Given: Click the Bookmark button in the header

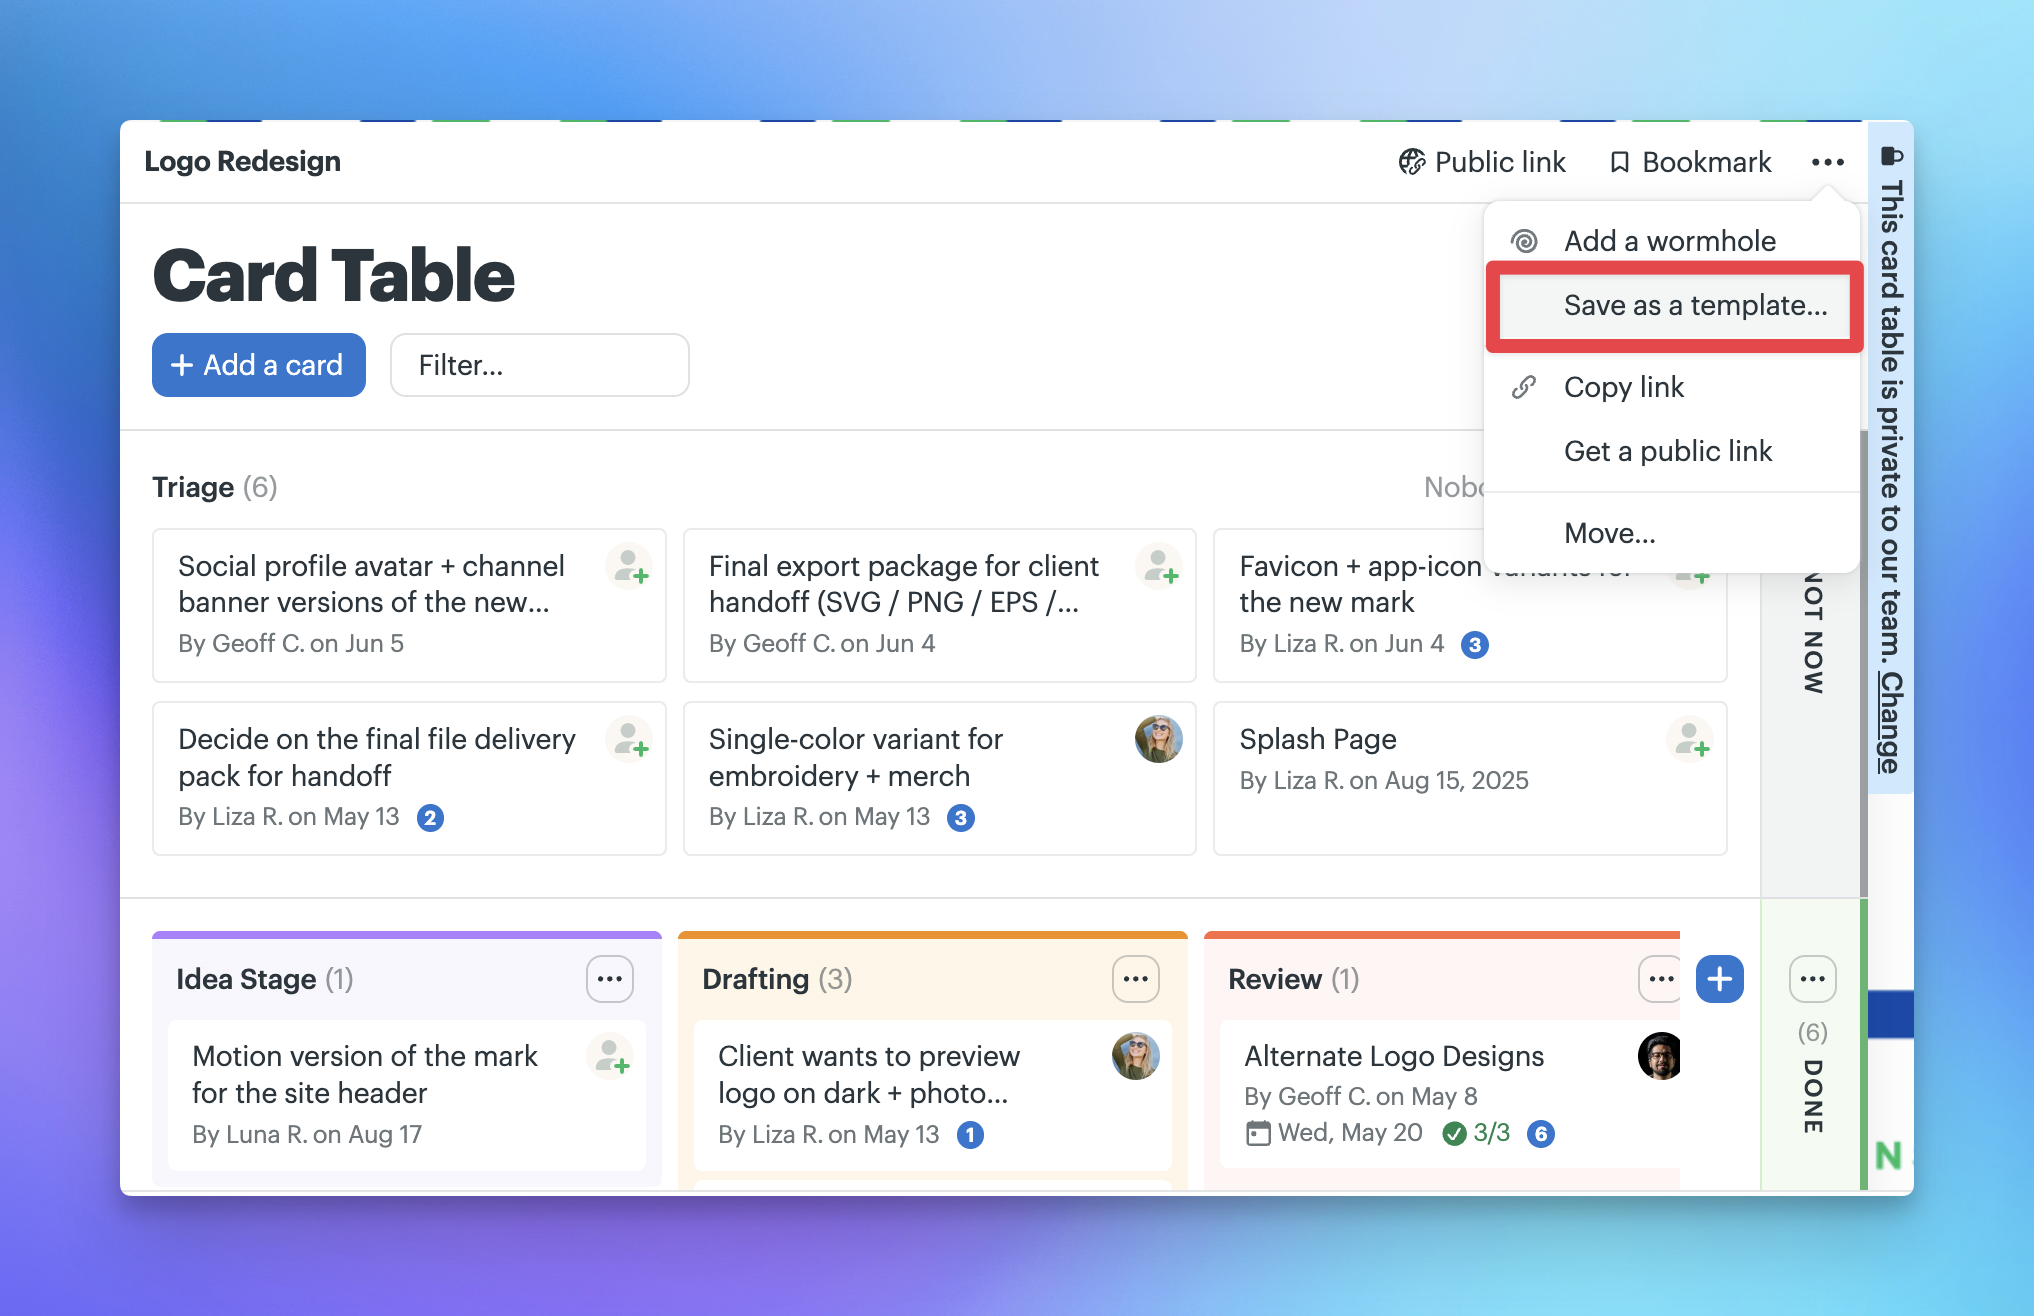Looking at the screenshot, I should (x=1691, y=162).
